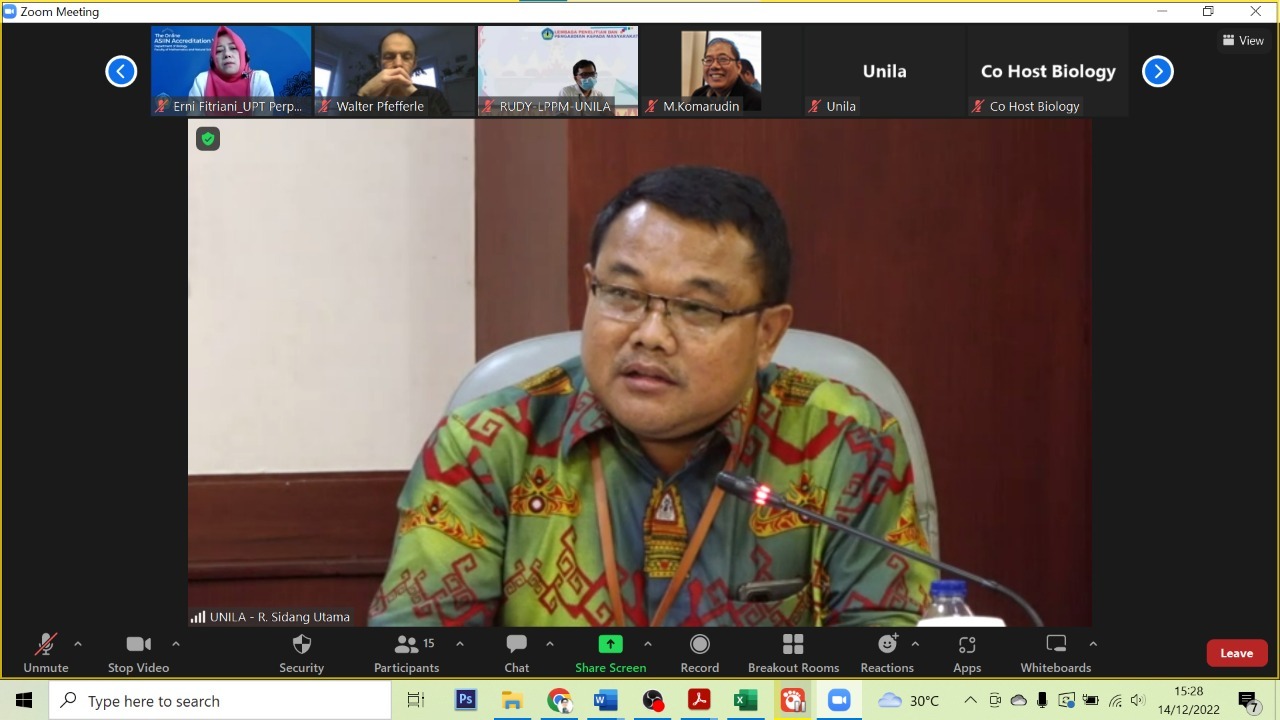The width and height of the screenshot is (1280, 720).
Task: Select Walter Pfefferle video thumbnail
Action: [394, 71]
